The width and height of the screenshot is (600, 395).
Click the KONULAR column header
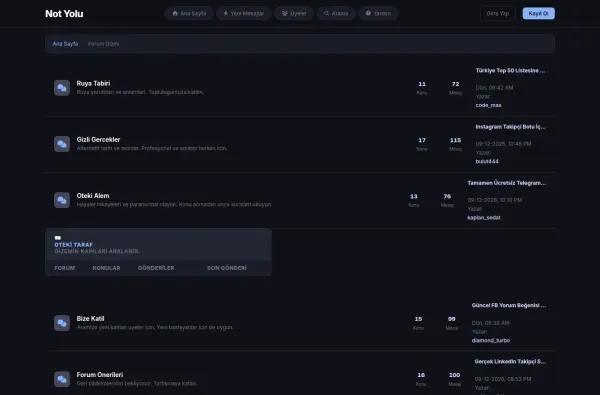tap(106, 268)
